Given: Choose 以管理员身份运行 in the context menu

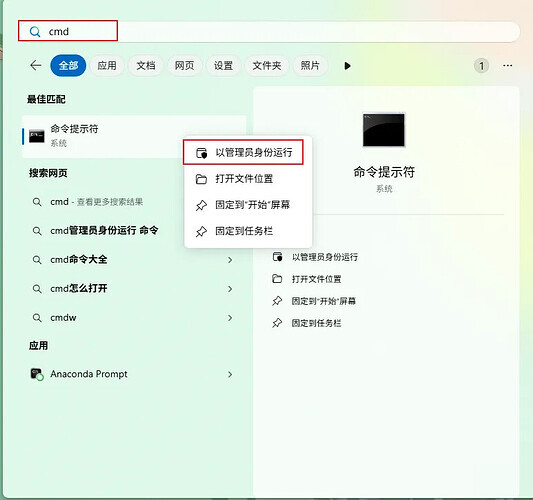Looking at the screenshot, I should tap(243, 153).
